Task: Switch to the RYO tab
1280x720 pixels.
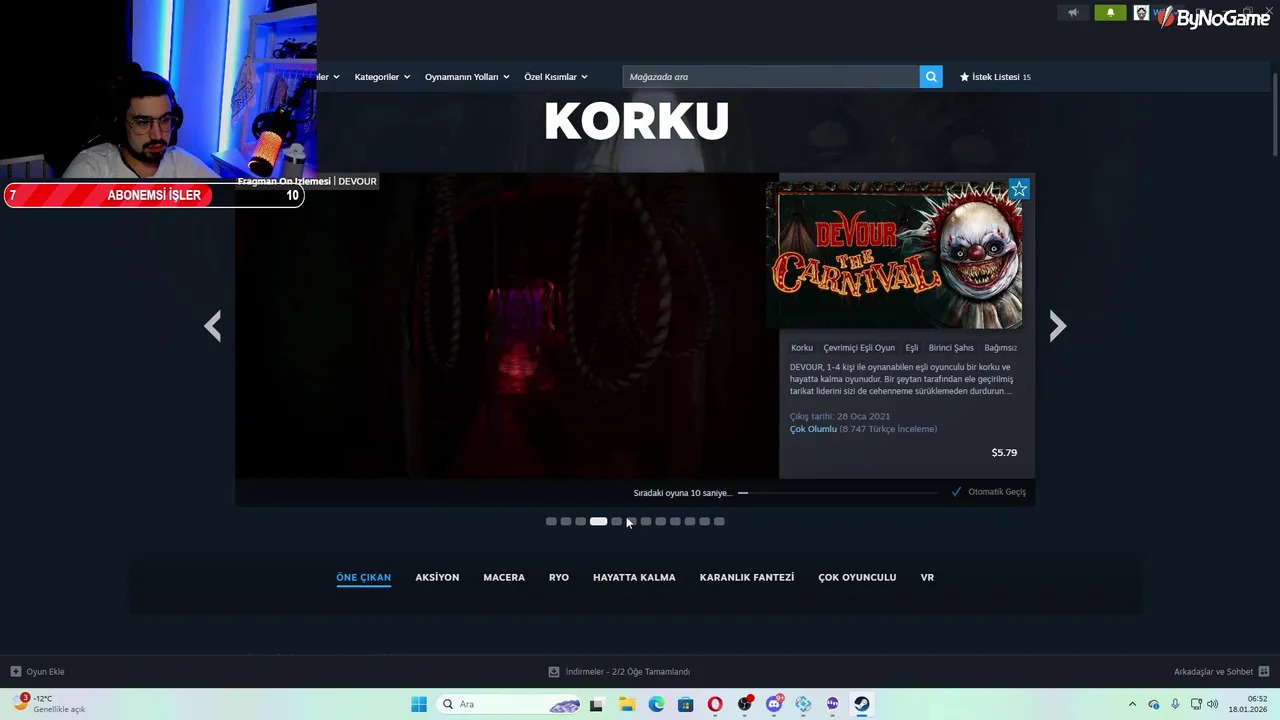Action: tap(559, 577)
